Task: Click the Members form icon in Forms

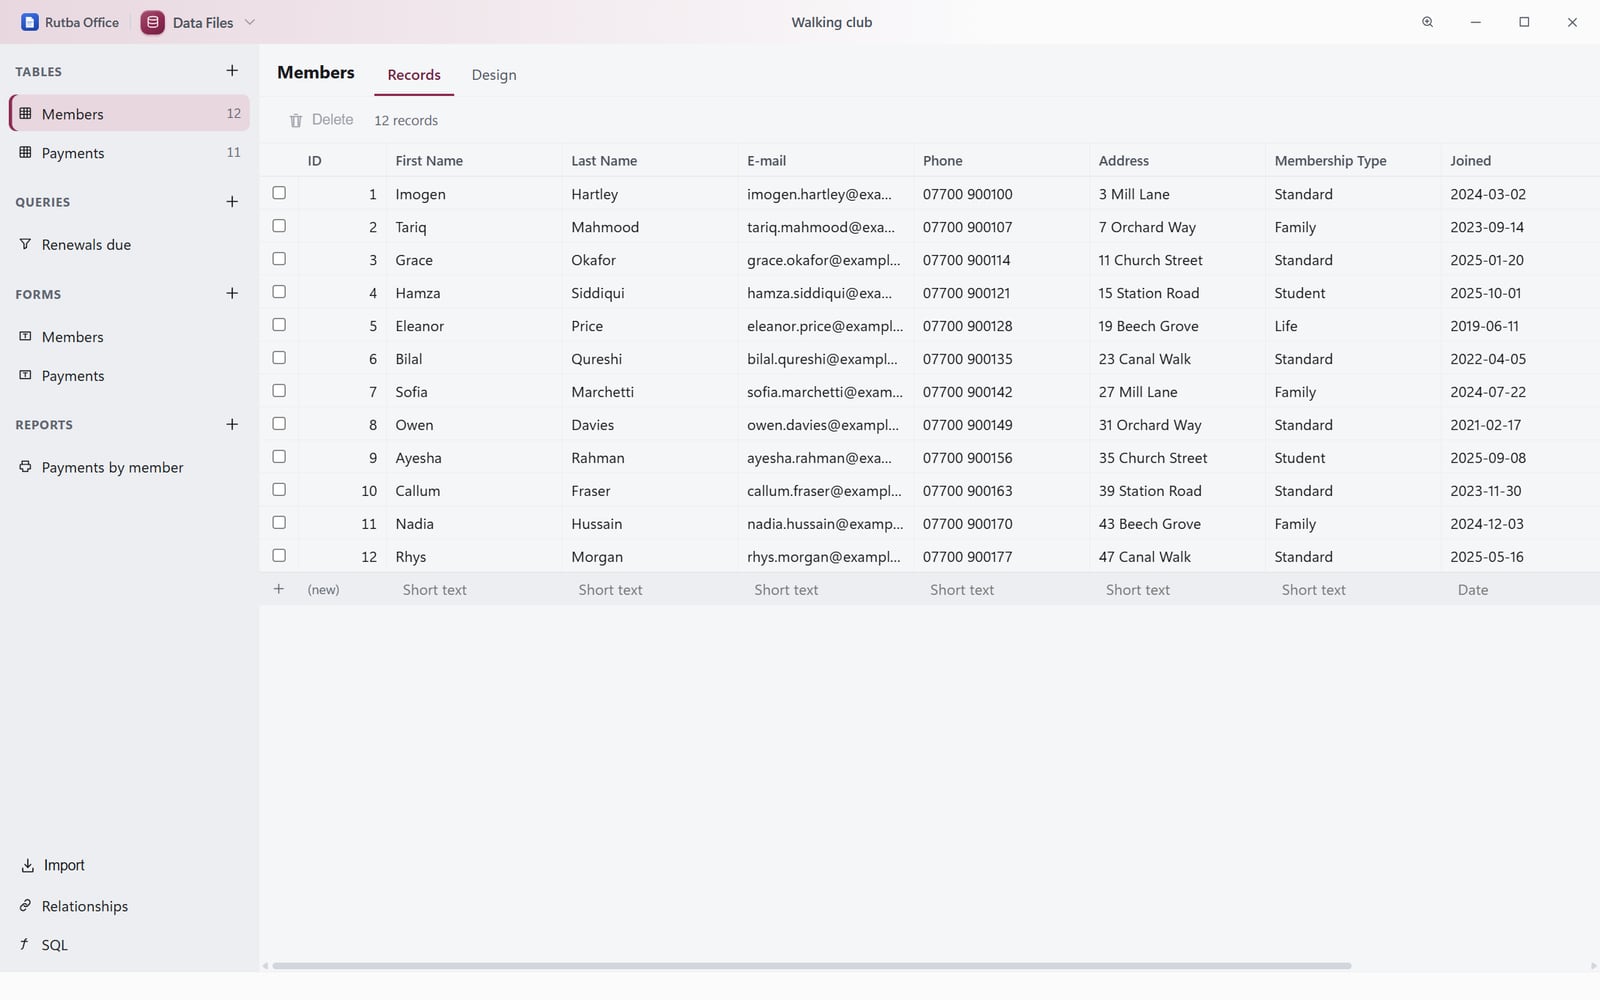Action: (x=25, y=336)
